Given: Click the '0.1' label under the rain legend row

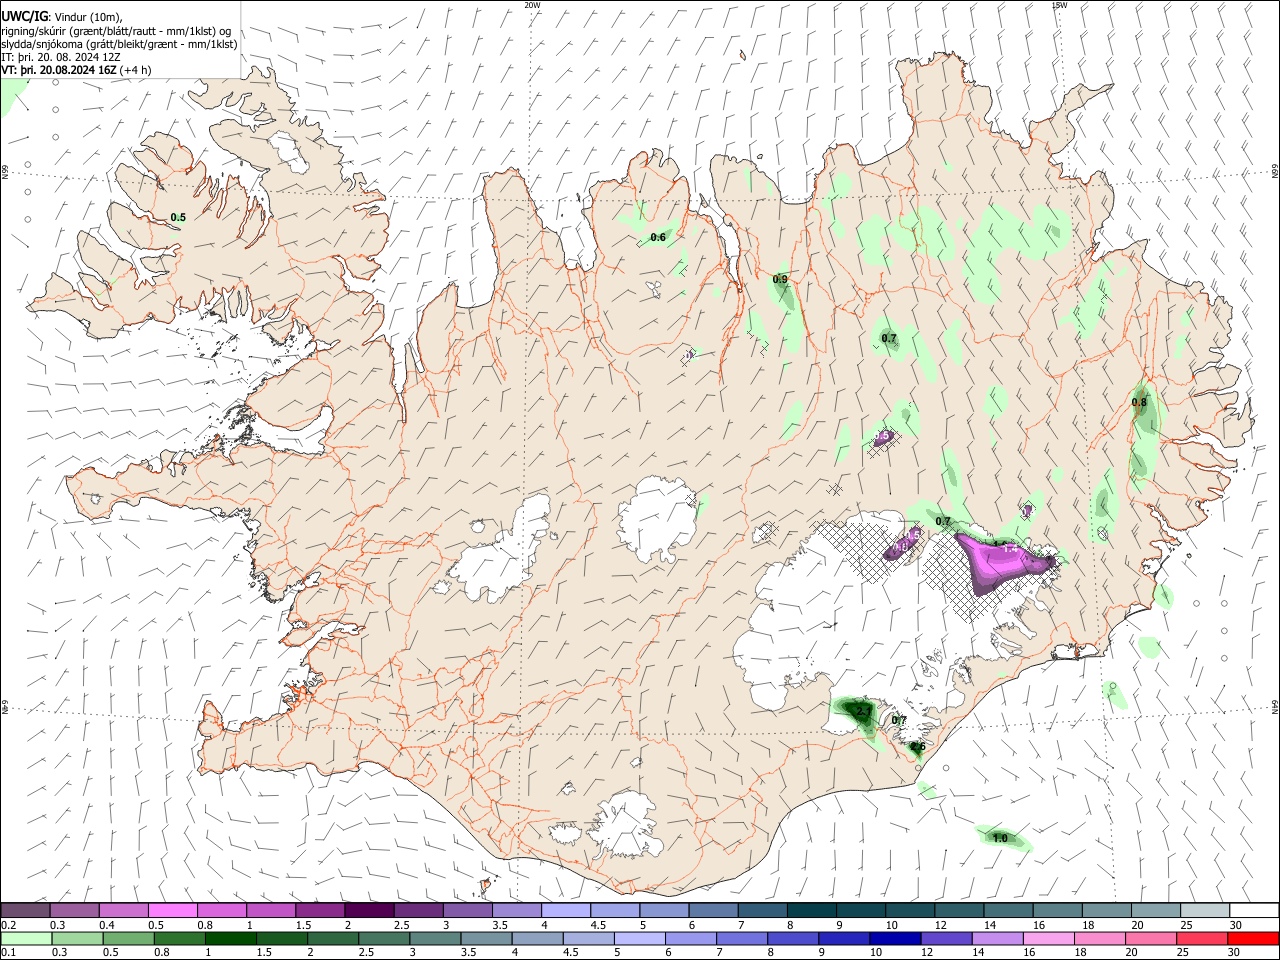Looking at the screenshot, I should pyautogui.click(x=9, y=953).
